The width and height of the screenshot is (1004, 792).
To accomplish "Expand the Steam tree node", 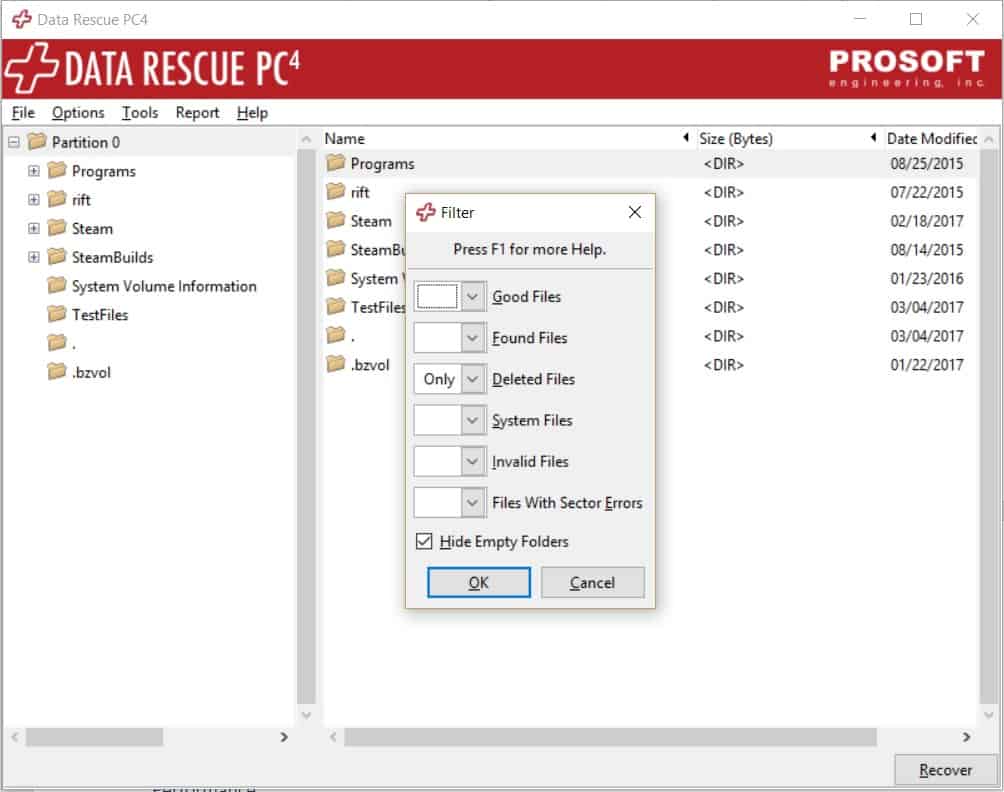I will tap(34, 228).
